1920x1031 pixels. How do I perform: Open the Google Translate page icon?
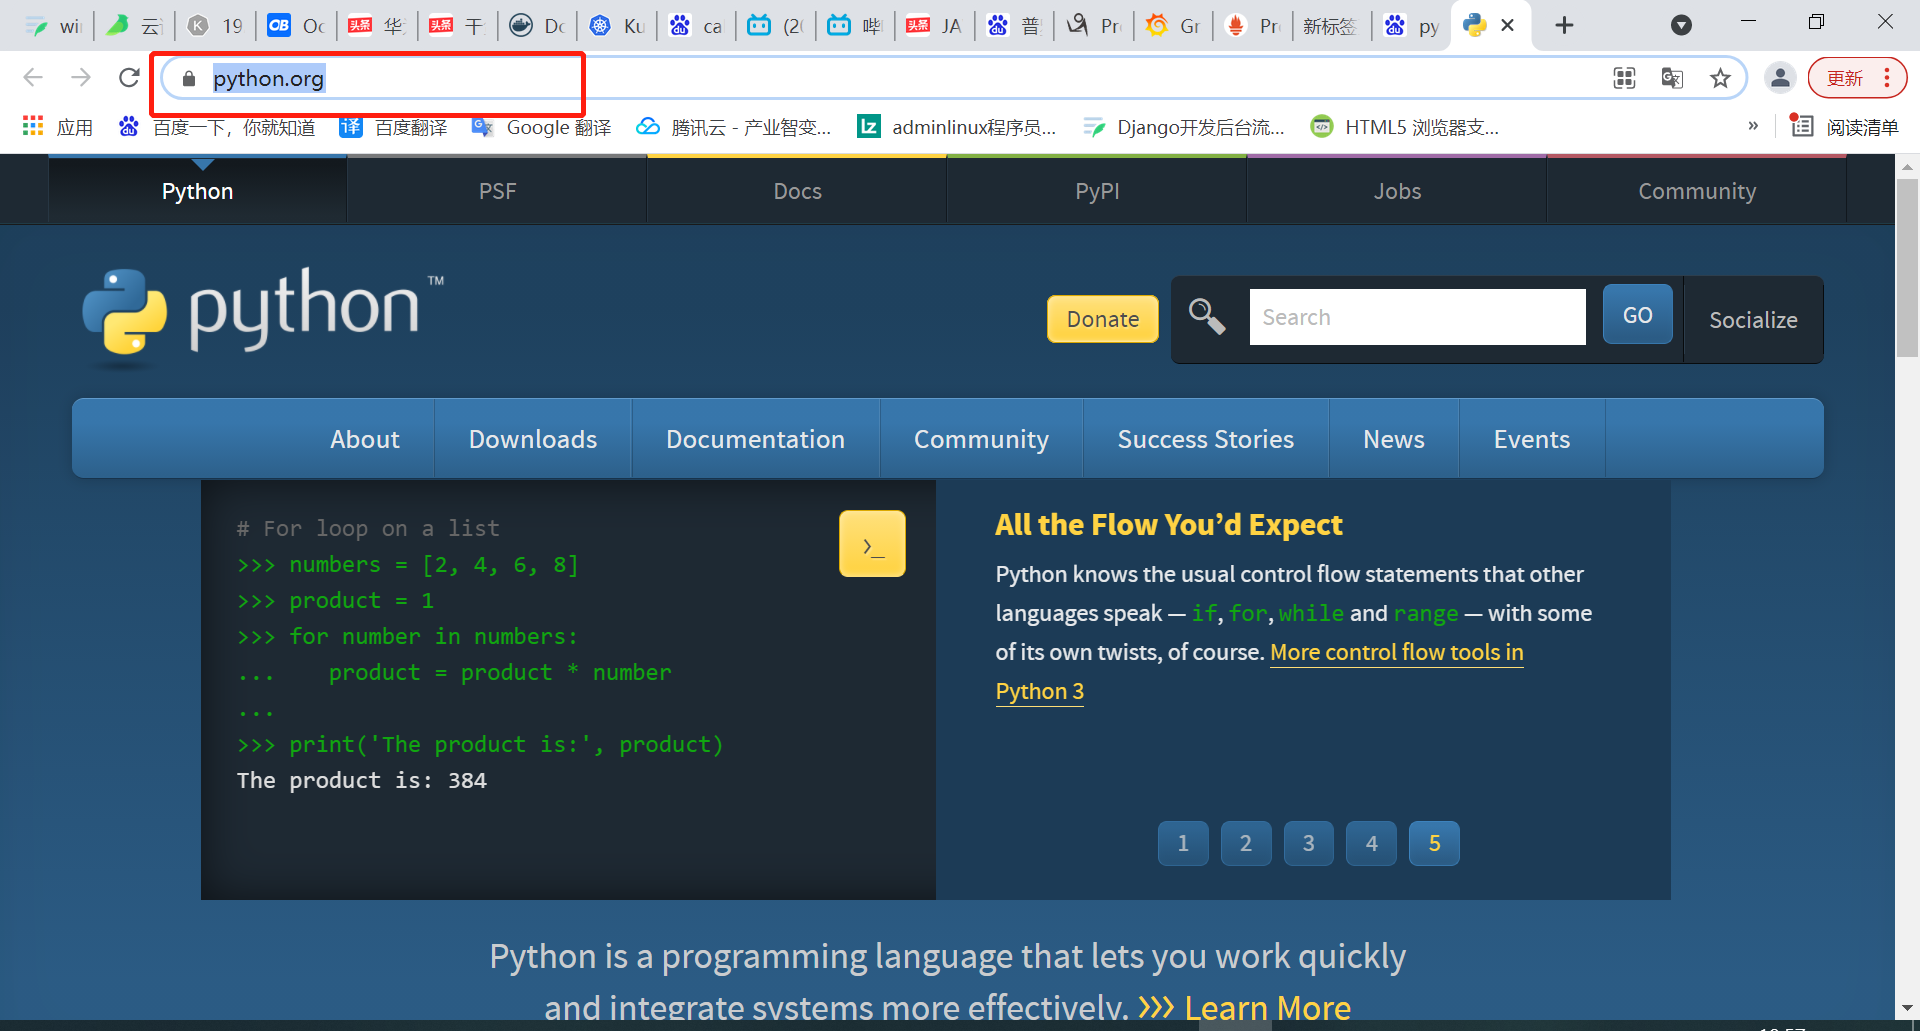(1672, 78)
